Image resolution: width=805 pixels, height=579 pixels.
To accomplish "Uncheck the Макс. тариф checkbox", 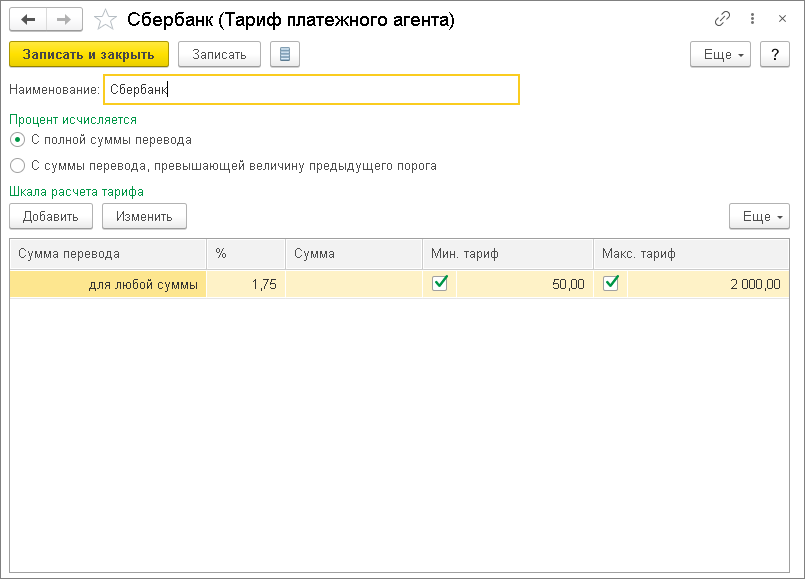I will [x=611, y=284].
